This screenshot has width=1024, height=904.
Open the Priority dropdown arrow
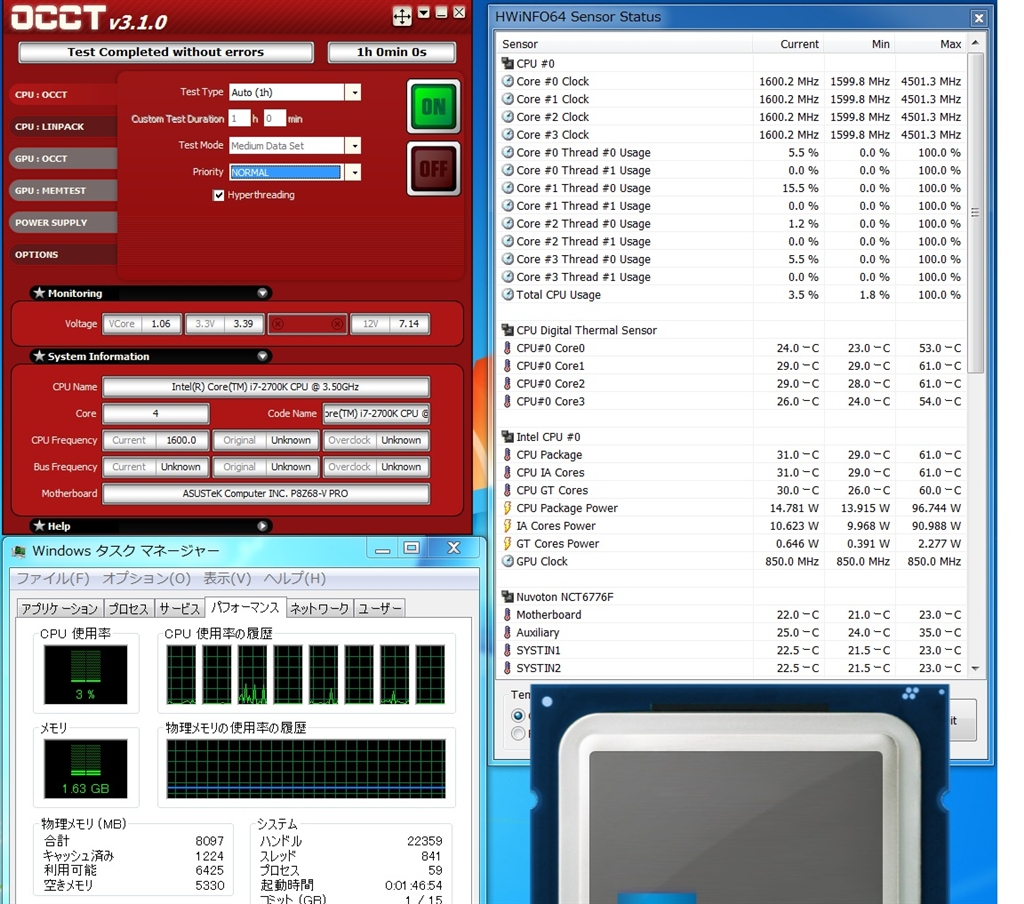(352, 172)
